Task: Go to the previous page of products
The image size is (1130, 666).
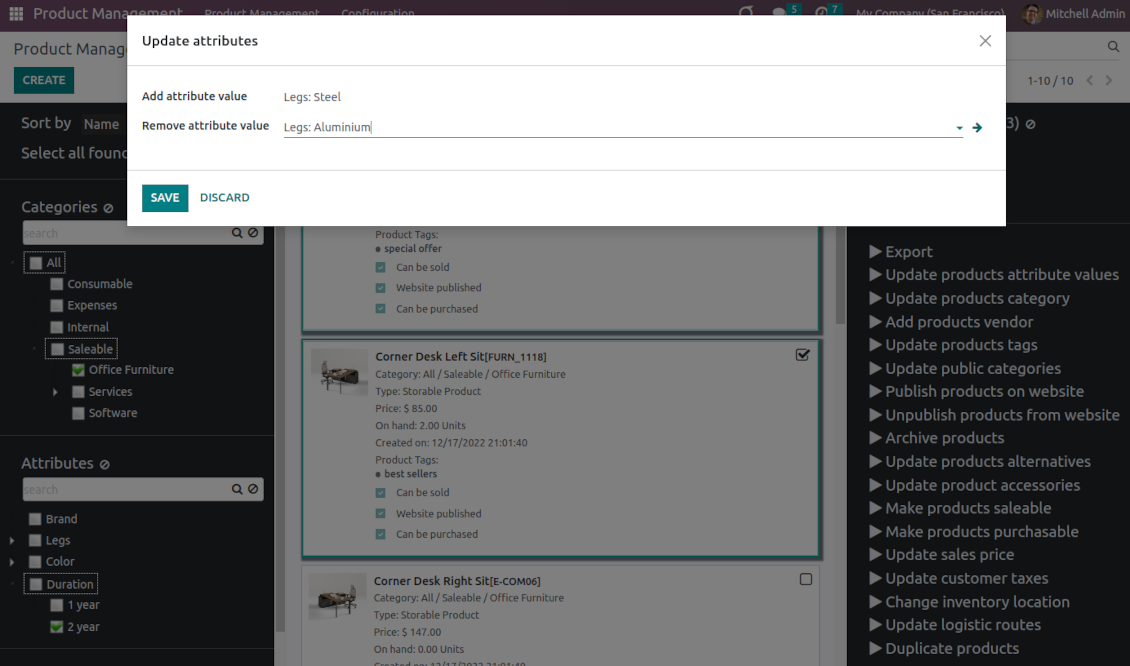Action: 1090,81
